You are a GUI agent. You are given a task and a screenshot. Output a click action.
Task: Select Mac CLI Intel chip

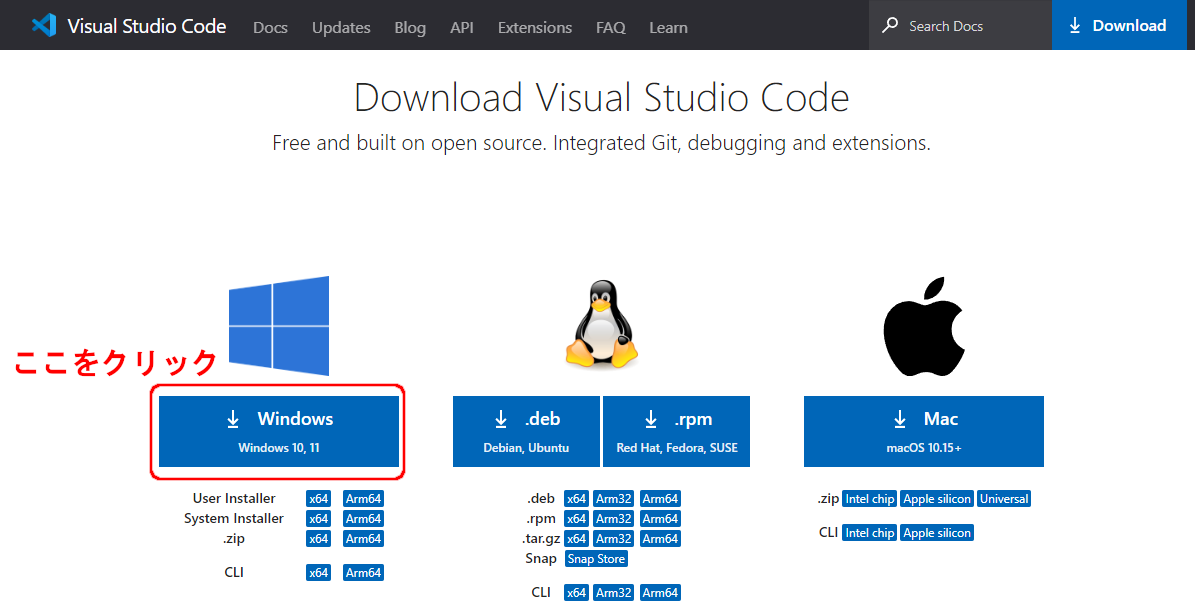870,532
